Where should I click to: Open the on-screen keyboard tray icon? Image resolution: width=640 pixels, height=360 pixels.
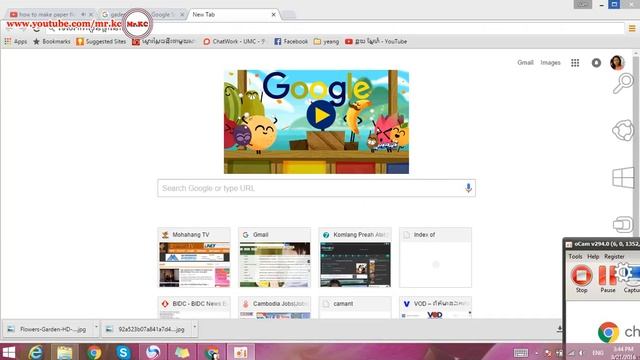pos(521,353)
